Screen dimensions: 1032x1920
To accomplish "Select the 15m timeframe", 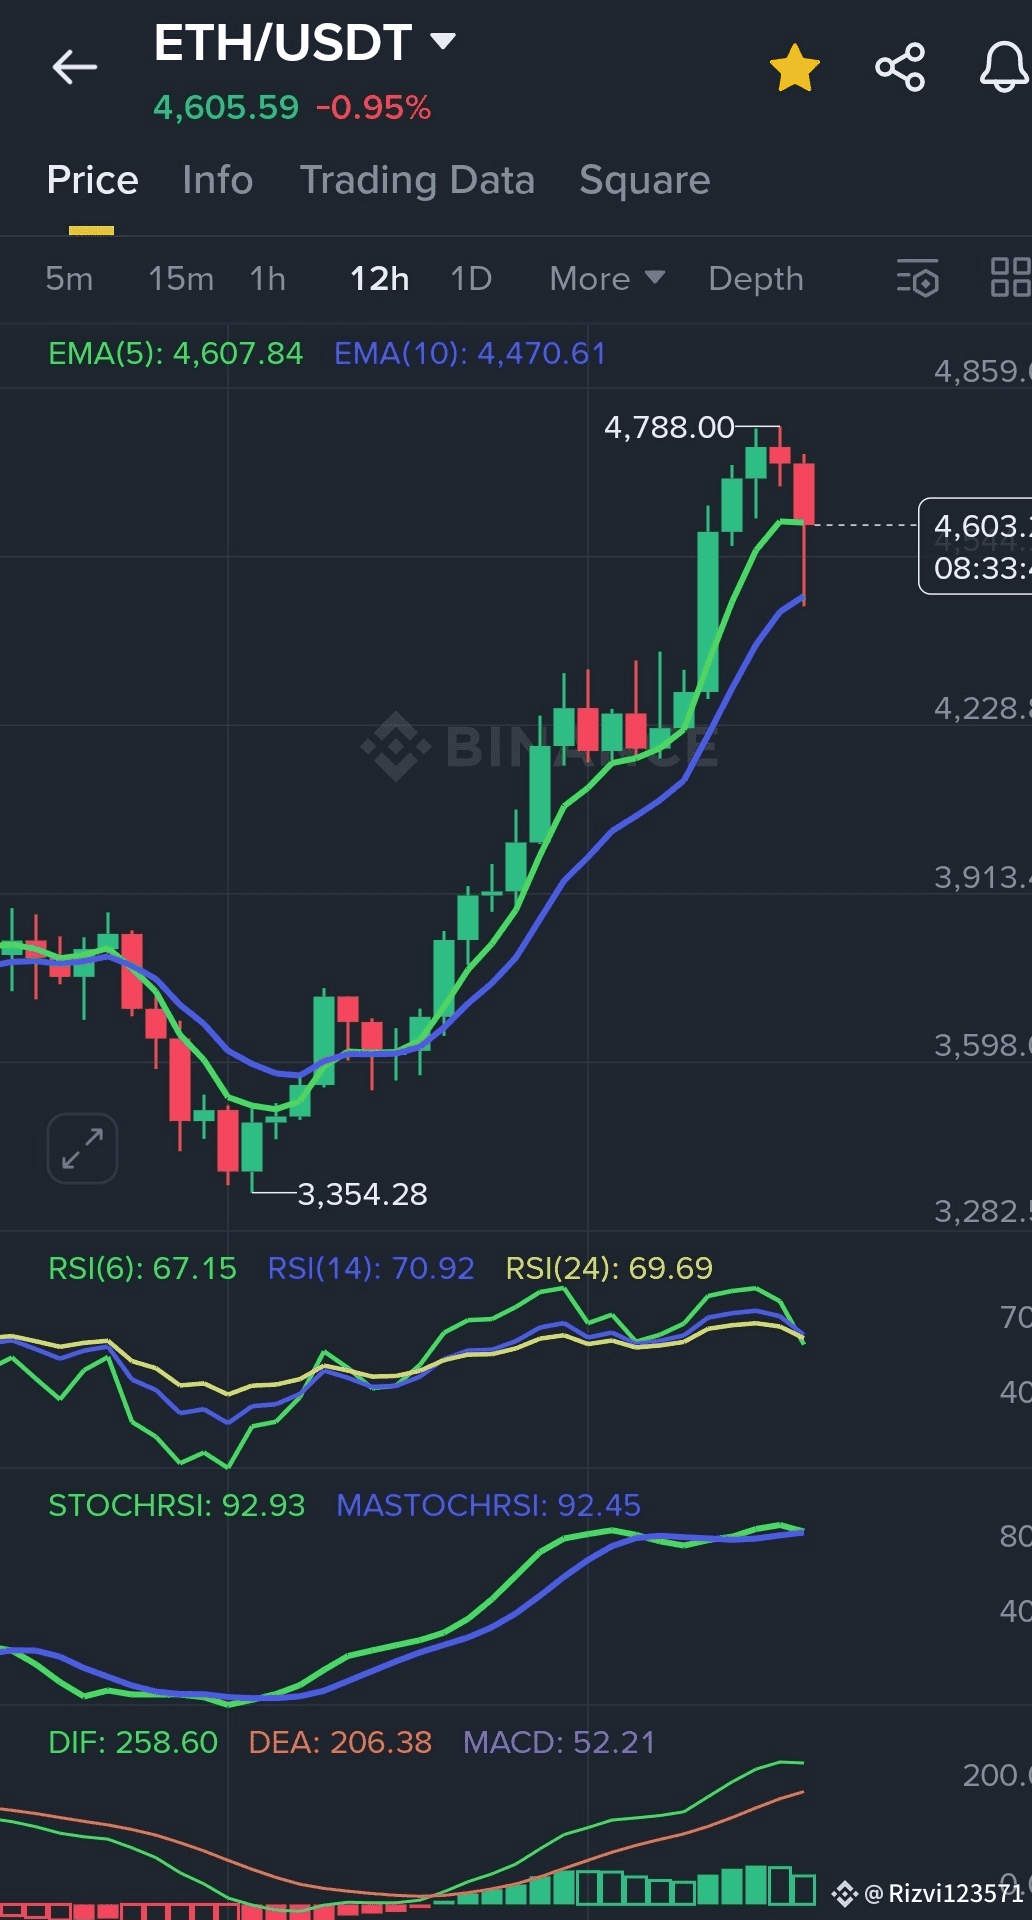I will [x=181, y=279].
